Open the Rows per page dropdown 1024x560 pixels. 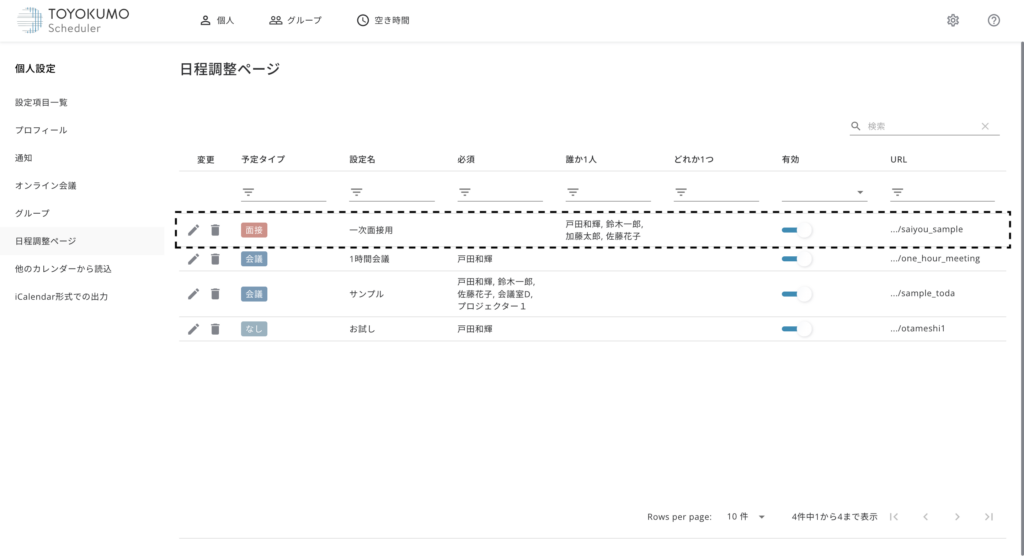point(746,517)
